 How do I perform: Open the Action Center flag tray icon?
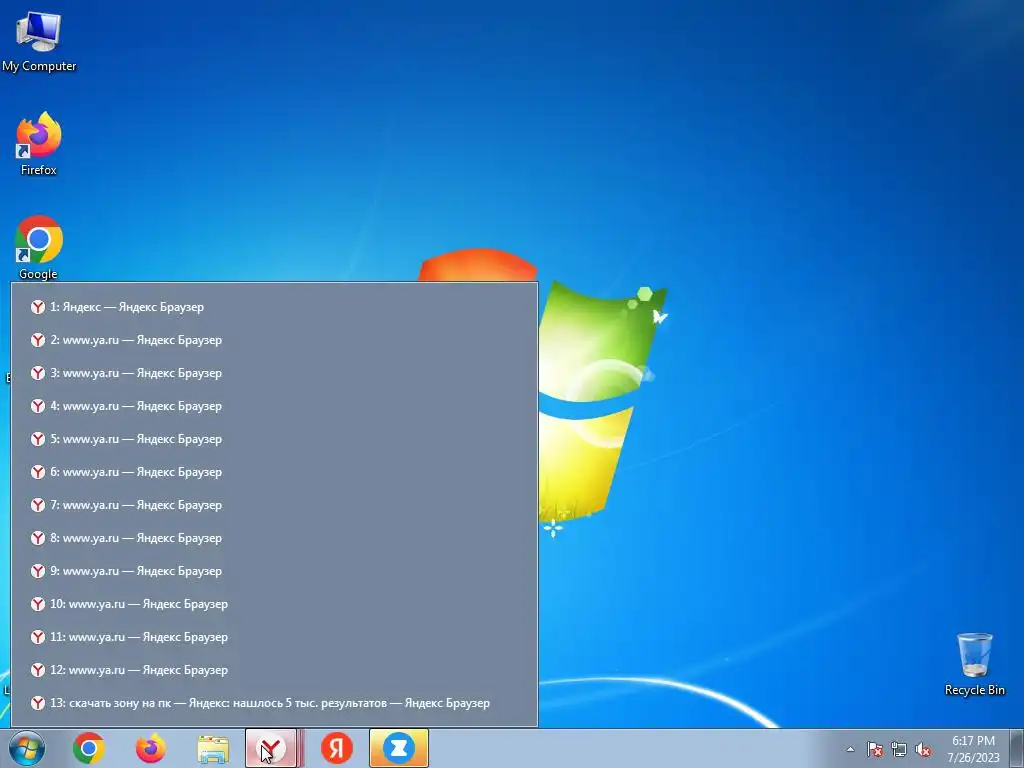875,749
